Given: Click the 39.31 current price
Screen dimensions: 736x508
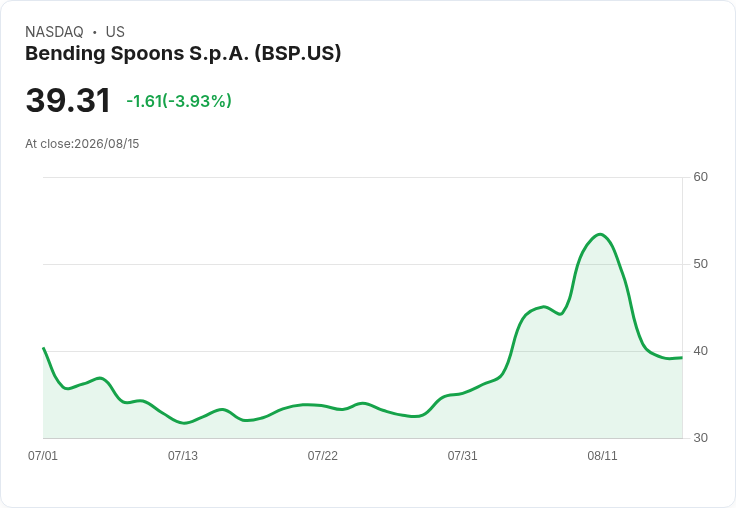Looking at the screenshot, I should point(68,100).
